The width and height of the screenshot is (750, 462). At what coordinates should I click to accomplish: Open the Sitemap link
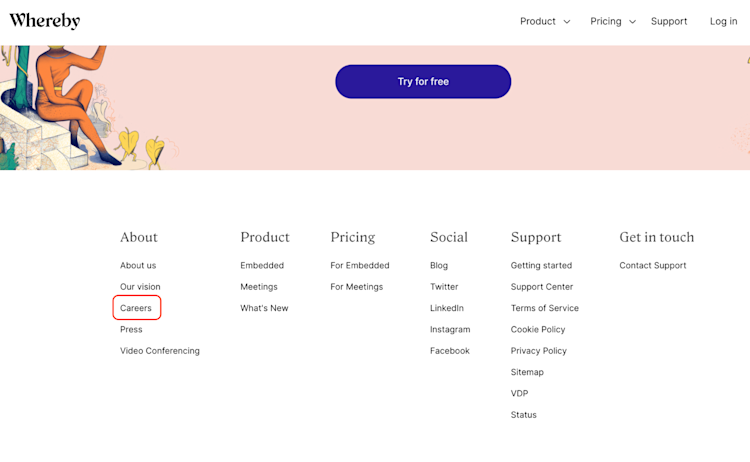click(527, 372)
